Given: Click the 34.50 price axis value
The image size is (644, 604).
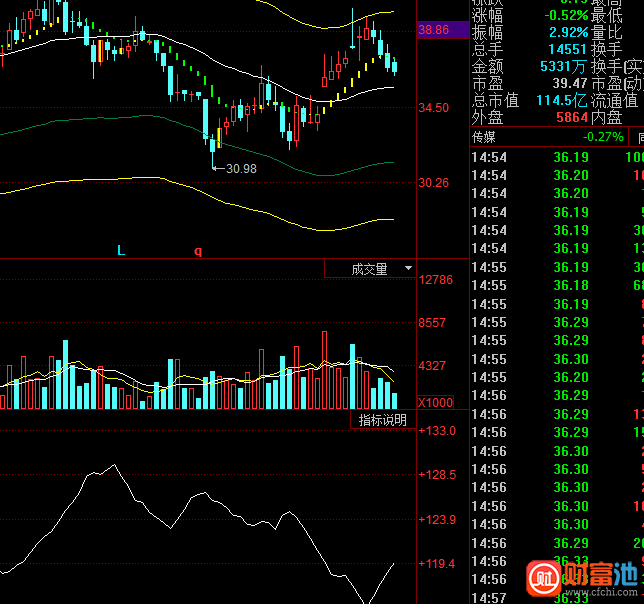Looking at the screenshot, I should click(x=434, y=108).
